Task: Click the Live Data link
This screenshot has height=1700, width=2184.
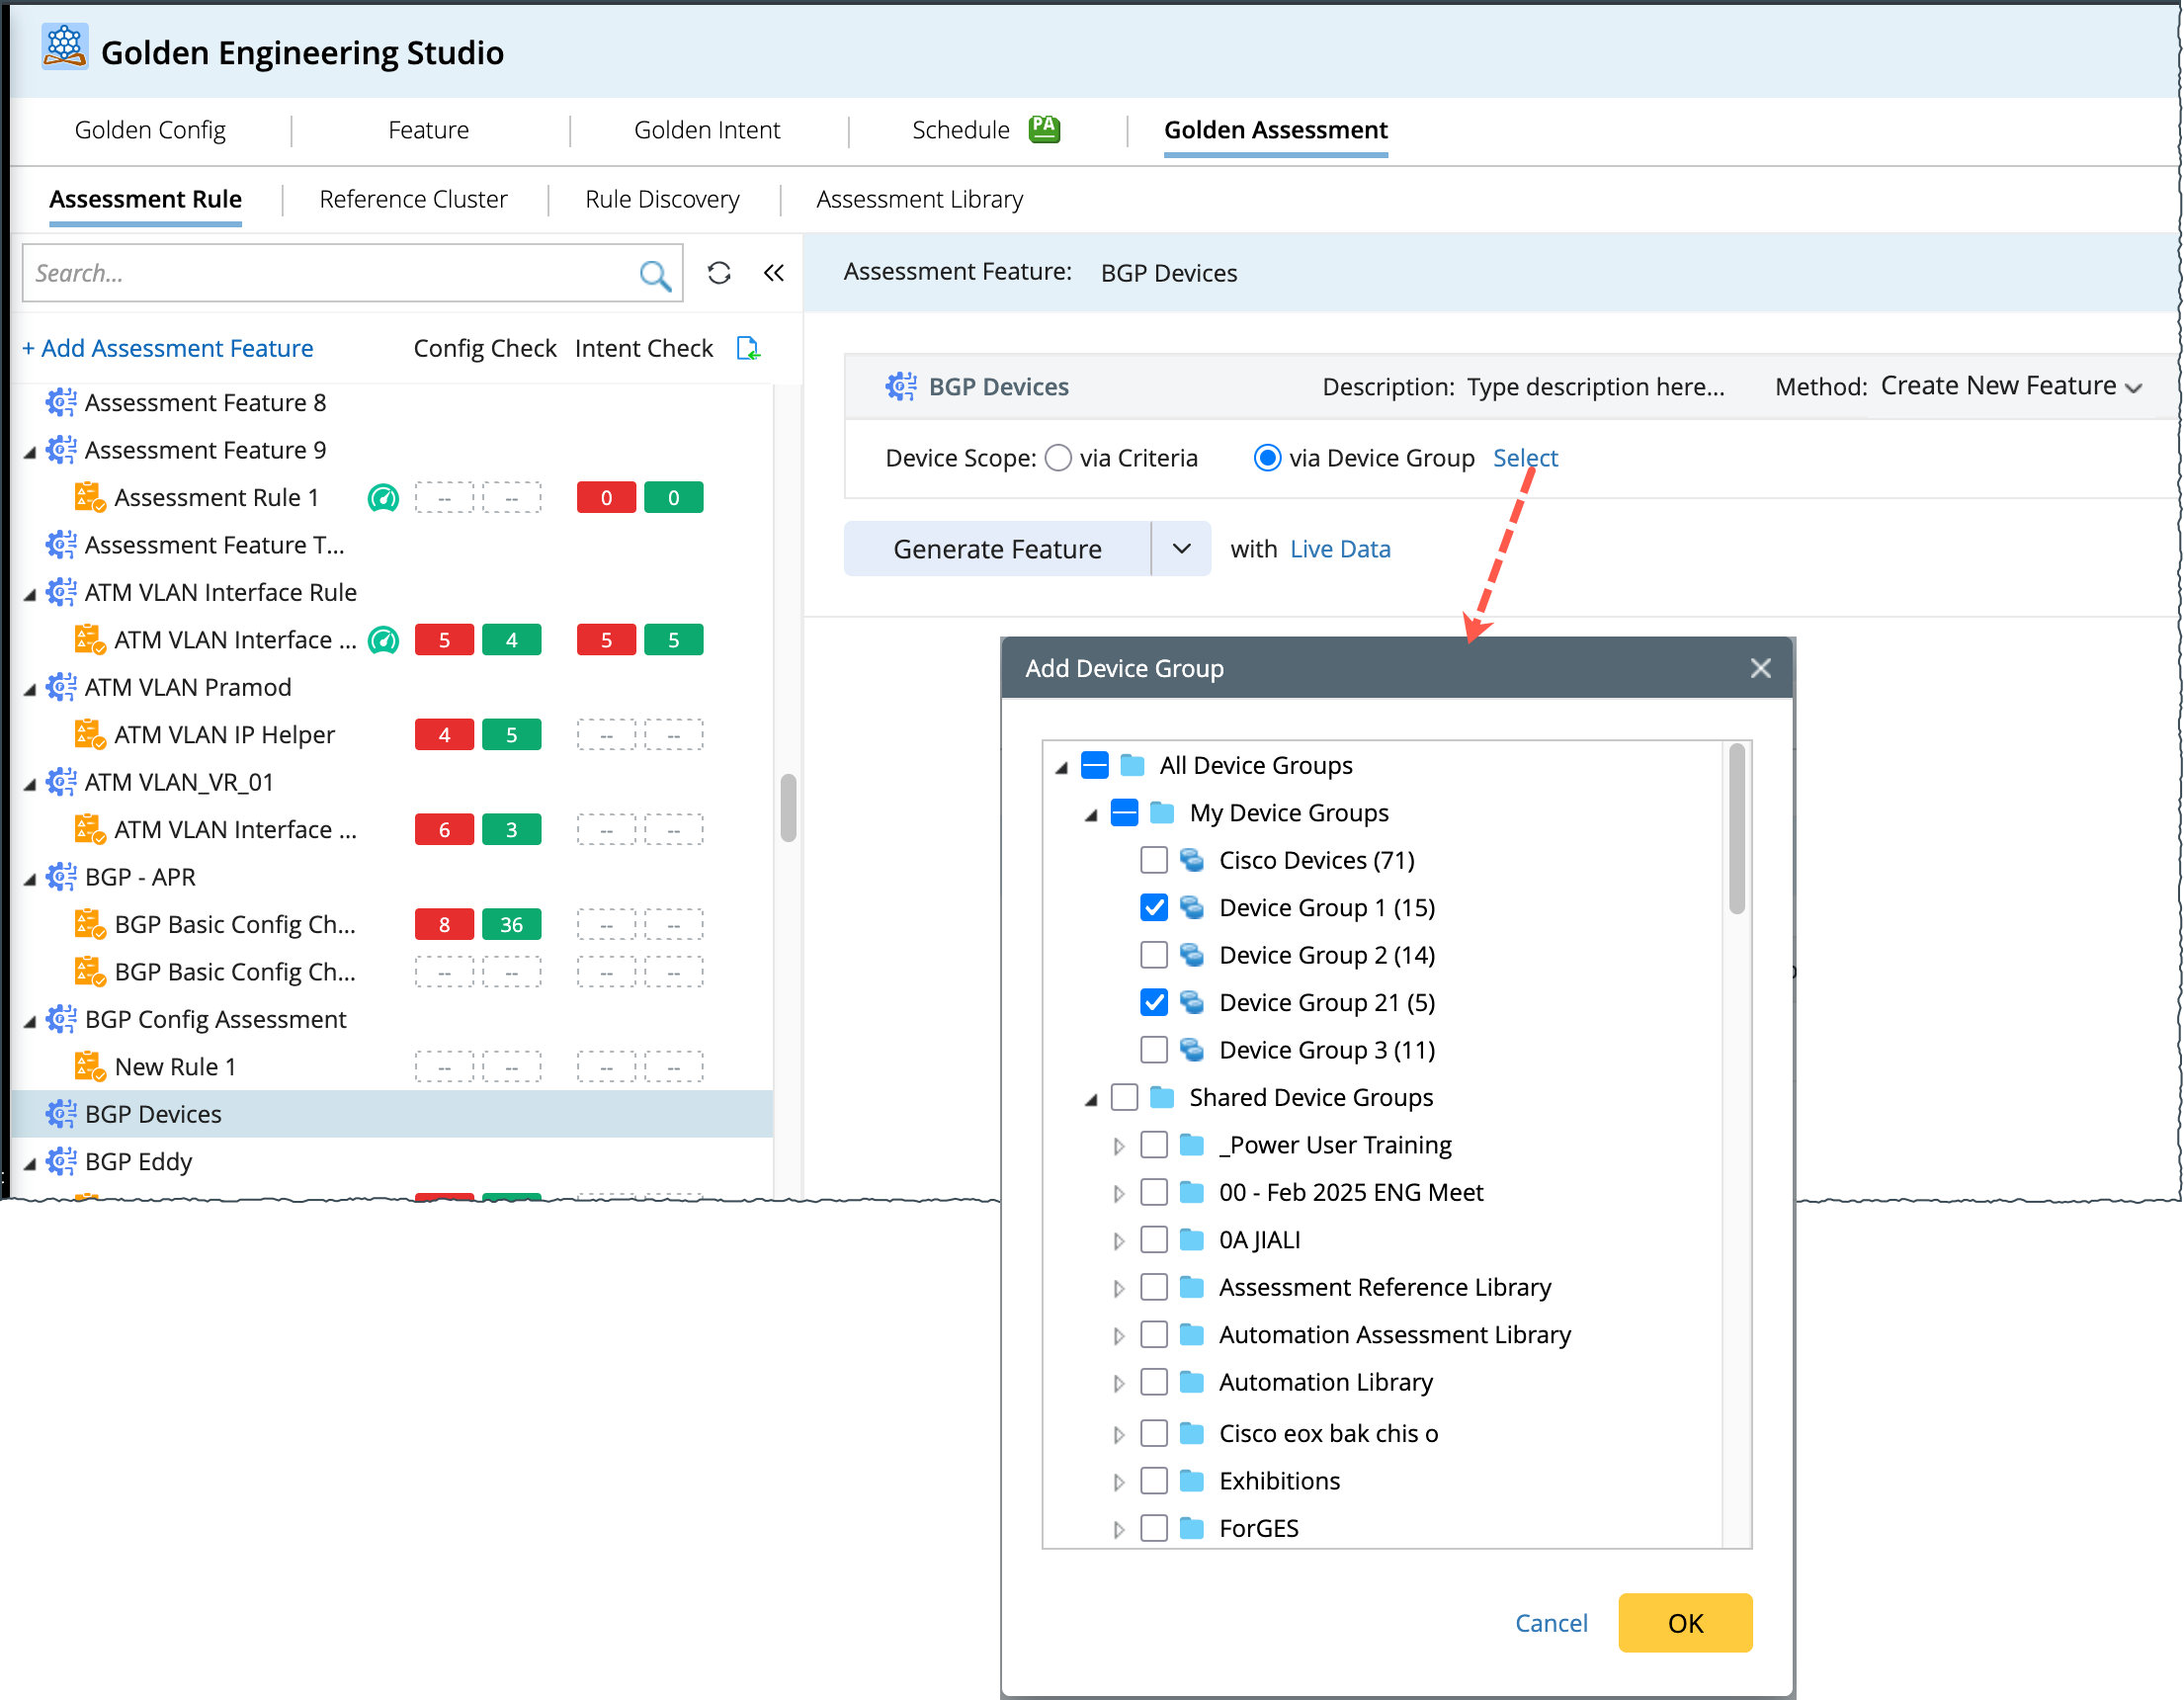Action: coord(1340,549)
